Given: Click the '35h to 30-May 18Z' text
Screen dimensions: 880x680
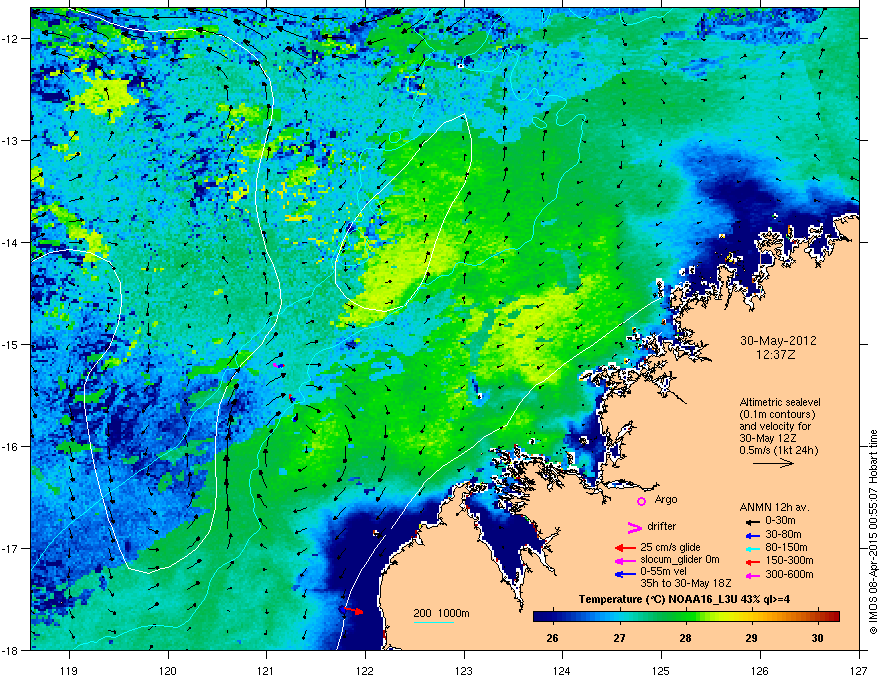Looking at the screenshot, I should 685,583.
